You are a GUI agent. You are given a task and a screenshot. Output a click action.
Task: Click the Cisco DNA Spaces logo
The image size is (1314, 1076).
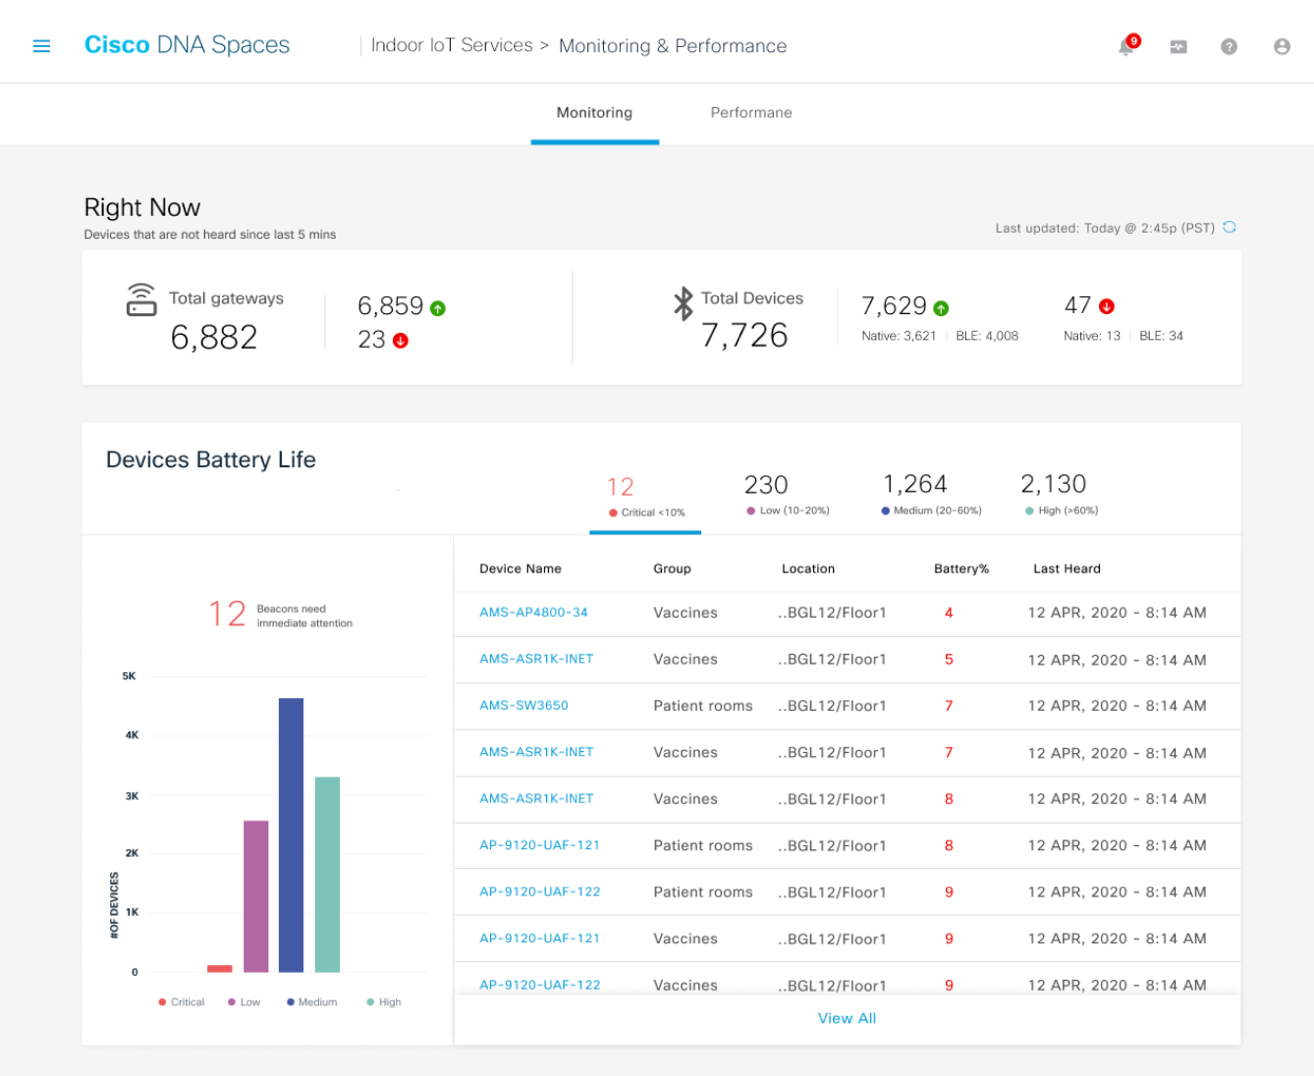pyautogui.click(x=187, y=45)
